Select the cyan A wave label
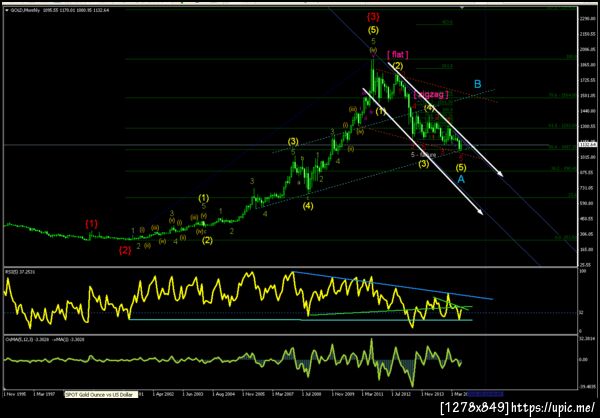The height and width of the screenshot is (418, 600). (x=461, y=179)
